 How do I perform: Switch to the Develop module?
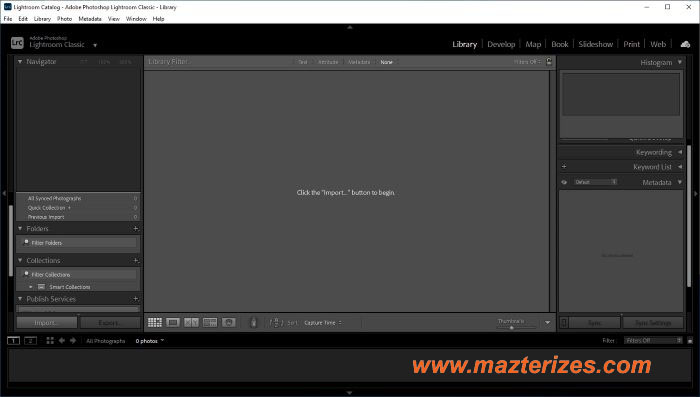(x=501, y=44)
